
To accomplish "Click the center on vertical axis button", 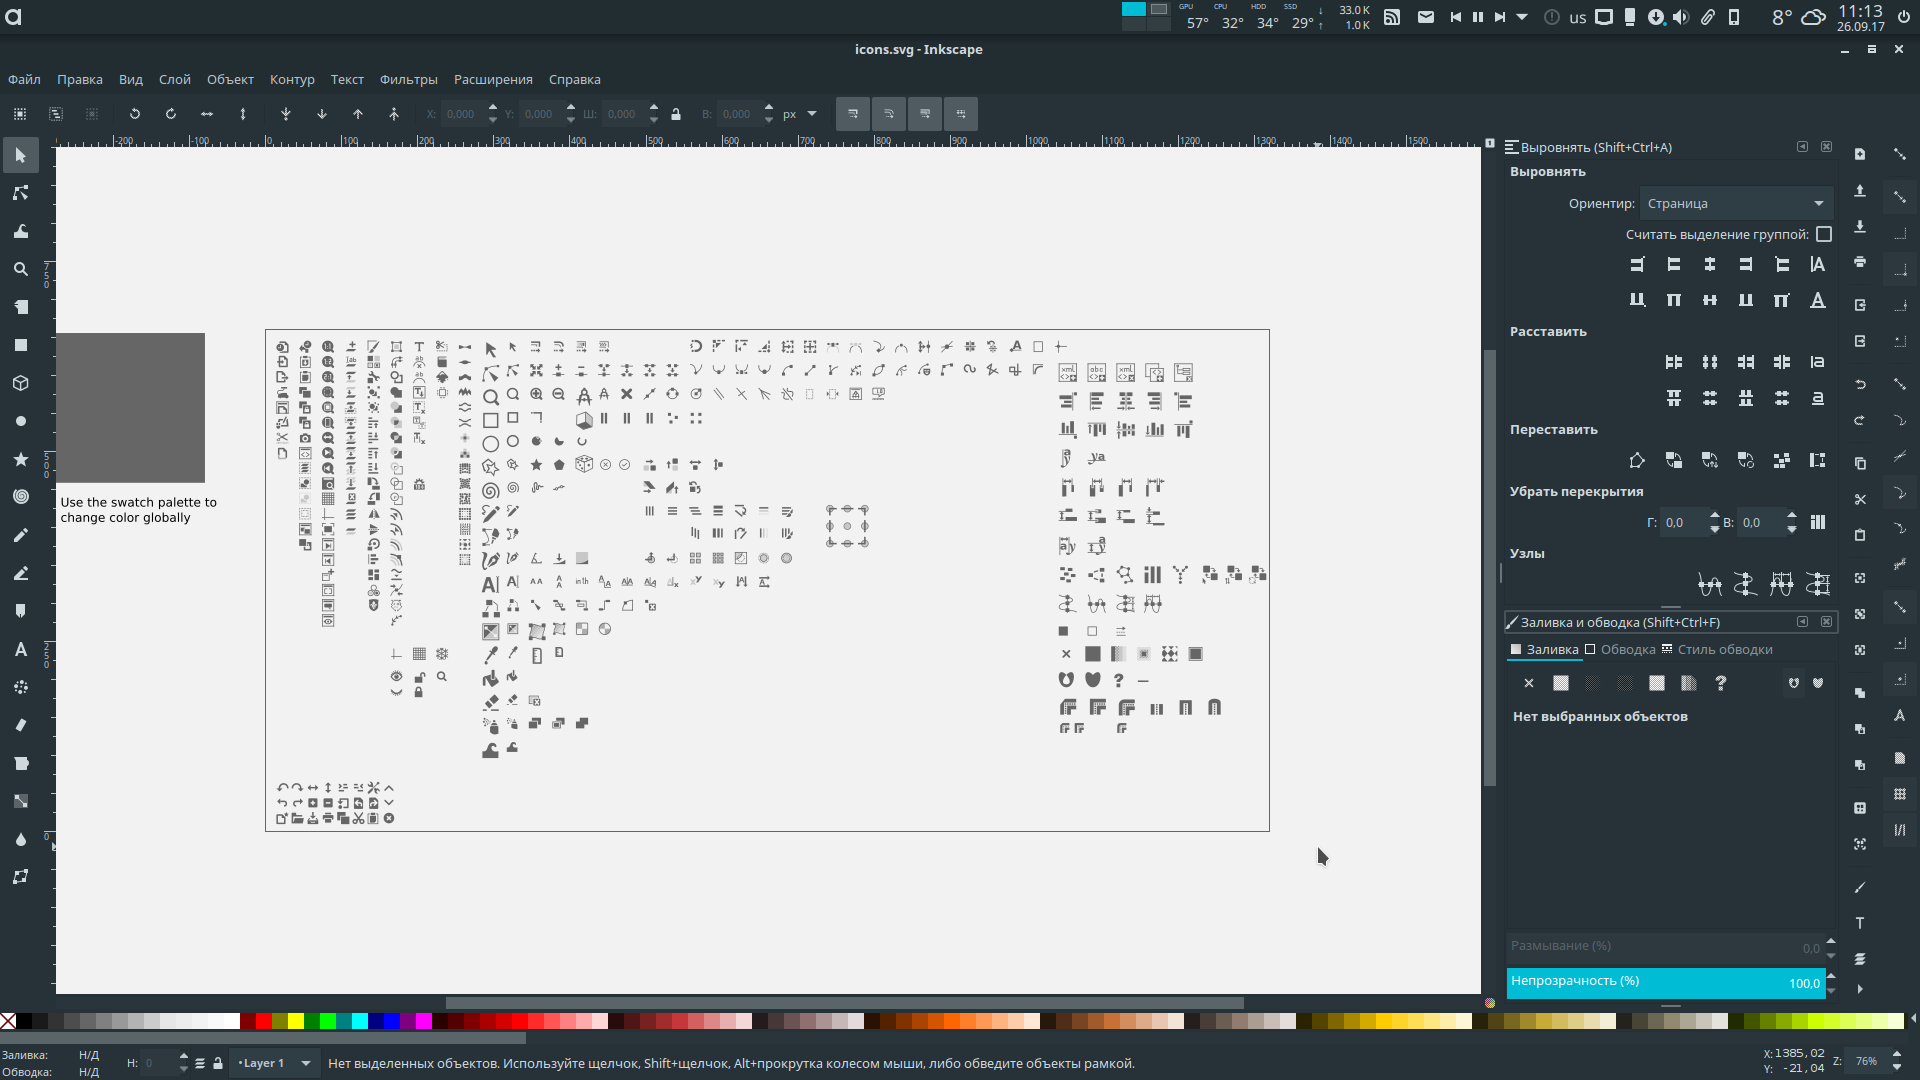I will (x=1709, y=264).
